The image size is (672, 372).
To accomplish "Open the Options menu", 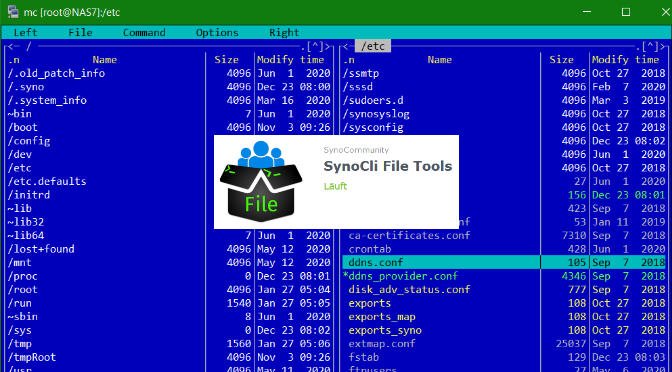I will 217,33.
